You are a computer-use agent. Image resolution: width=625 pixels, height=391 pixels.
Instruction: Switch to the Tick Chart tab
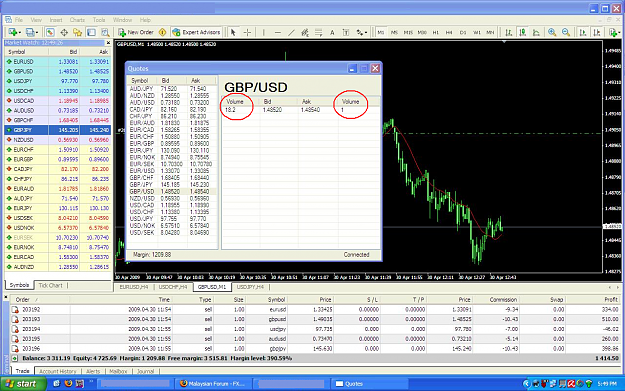click(x=50, y=285)
